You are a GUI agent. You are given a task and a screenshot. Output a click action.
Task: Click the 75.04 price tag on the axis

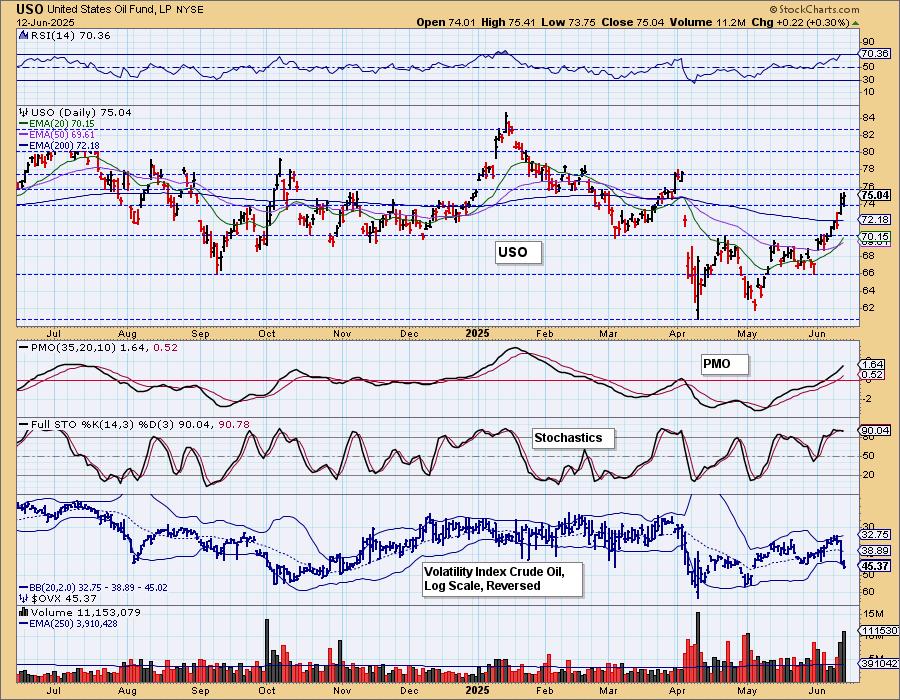[875, 195]
